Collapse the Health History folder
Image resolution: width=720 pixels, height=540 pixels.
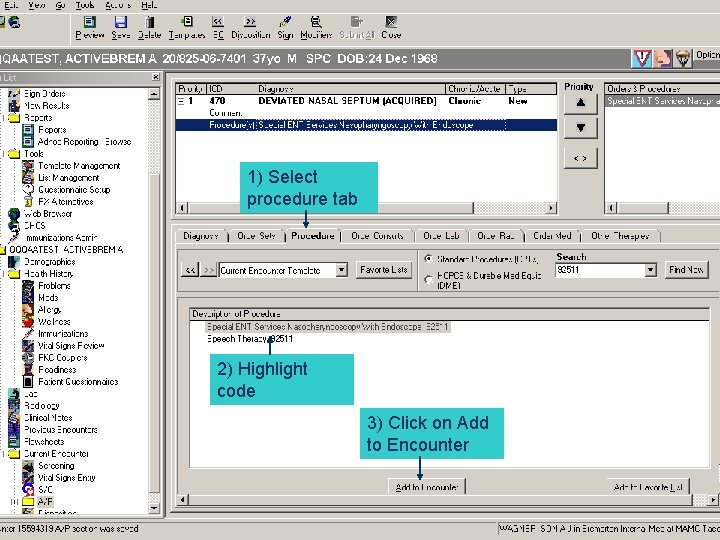point(4,274)
